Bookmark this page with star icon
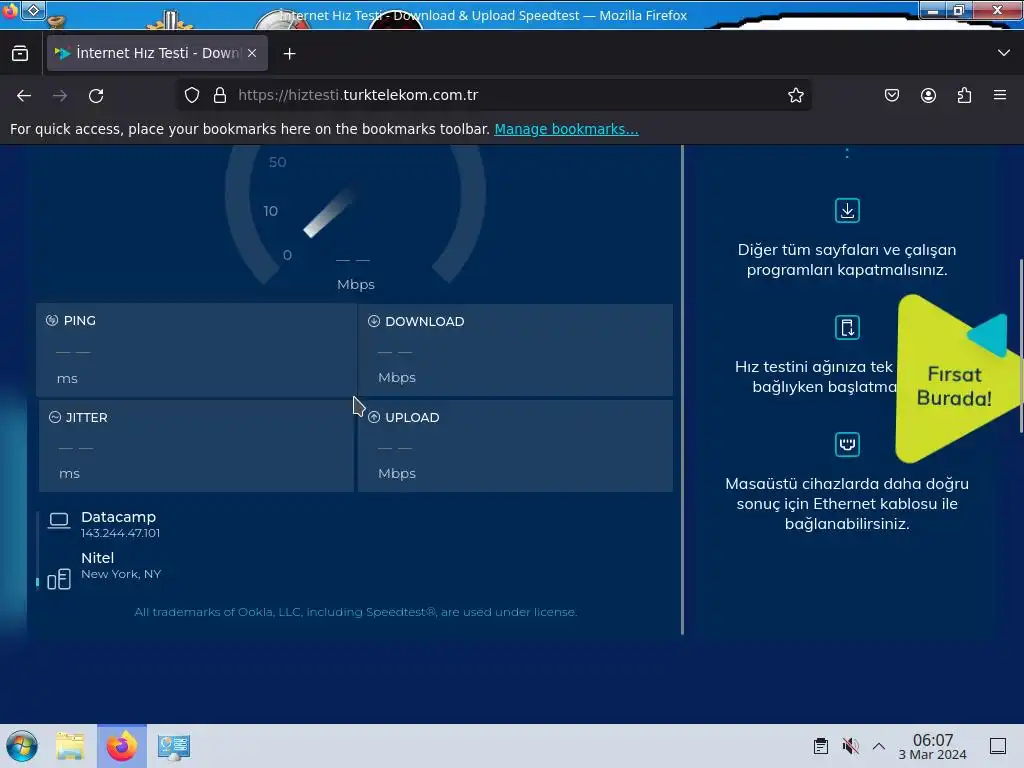 (x=795, y=95)
